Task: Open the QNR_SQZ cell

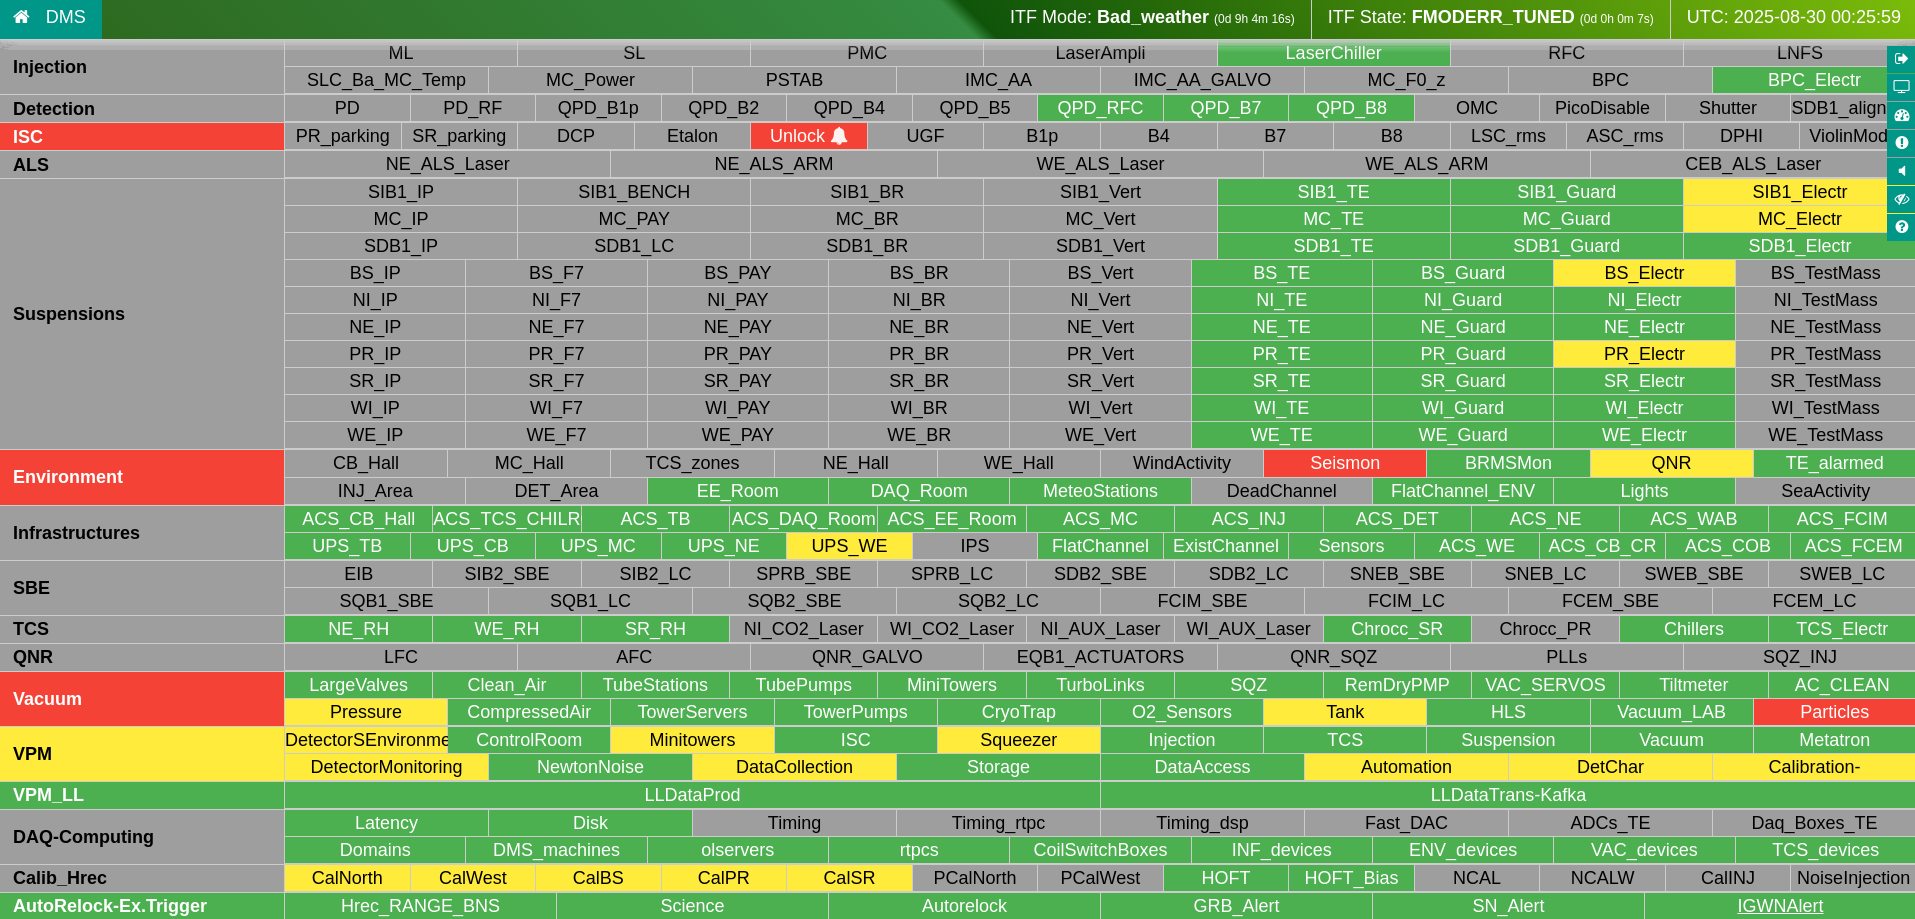Action: point(1333,657)
